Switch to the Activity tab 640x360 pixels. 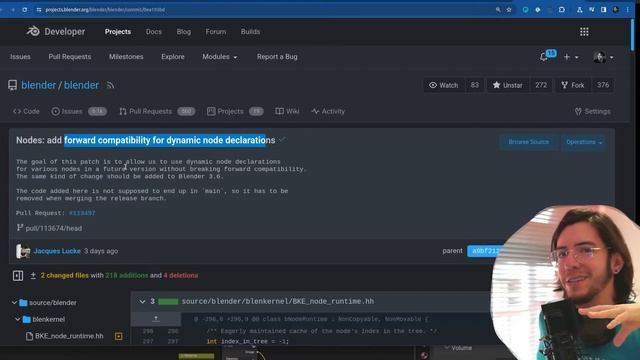(328, 111)
